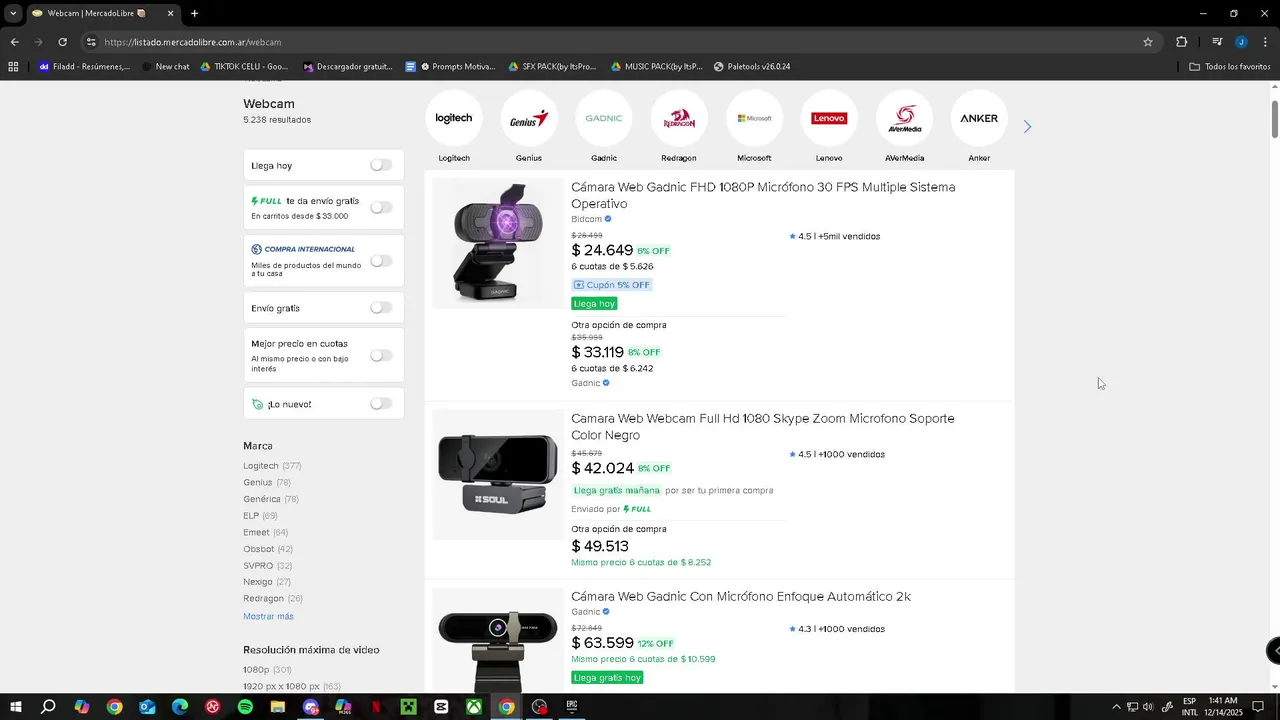Image resolution: width=1280 pixels, height=720 pixels.
Task: Go back with browser back arrow
Action: pos(14,42)
